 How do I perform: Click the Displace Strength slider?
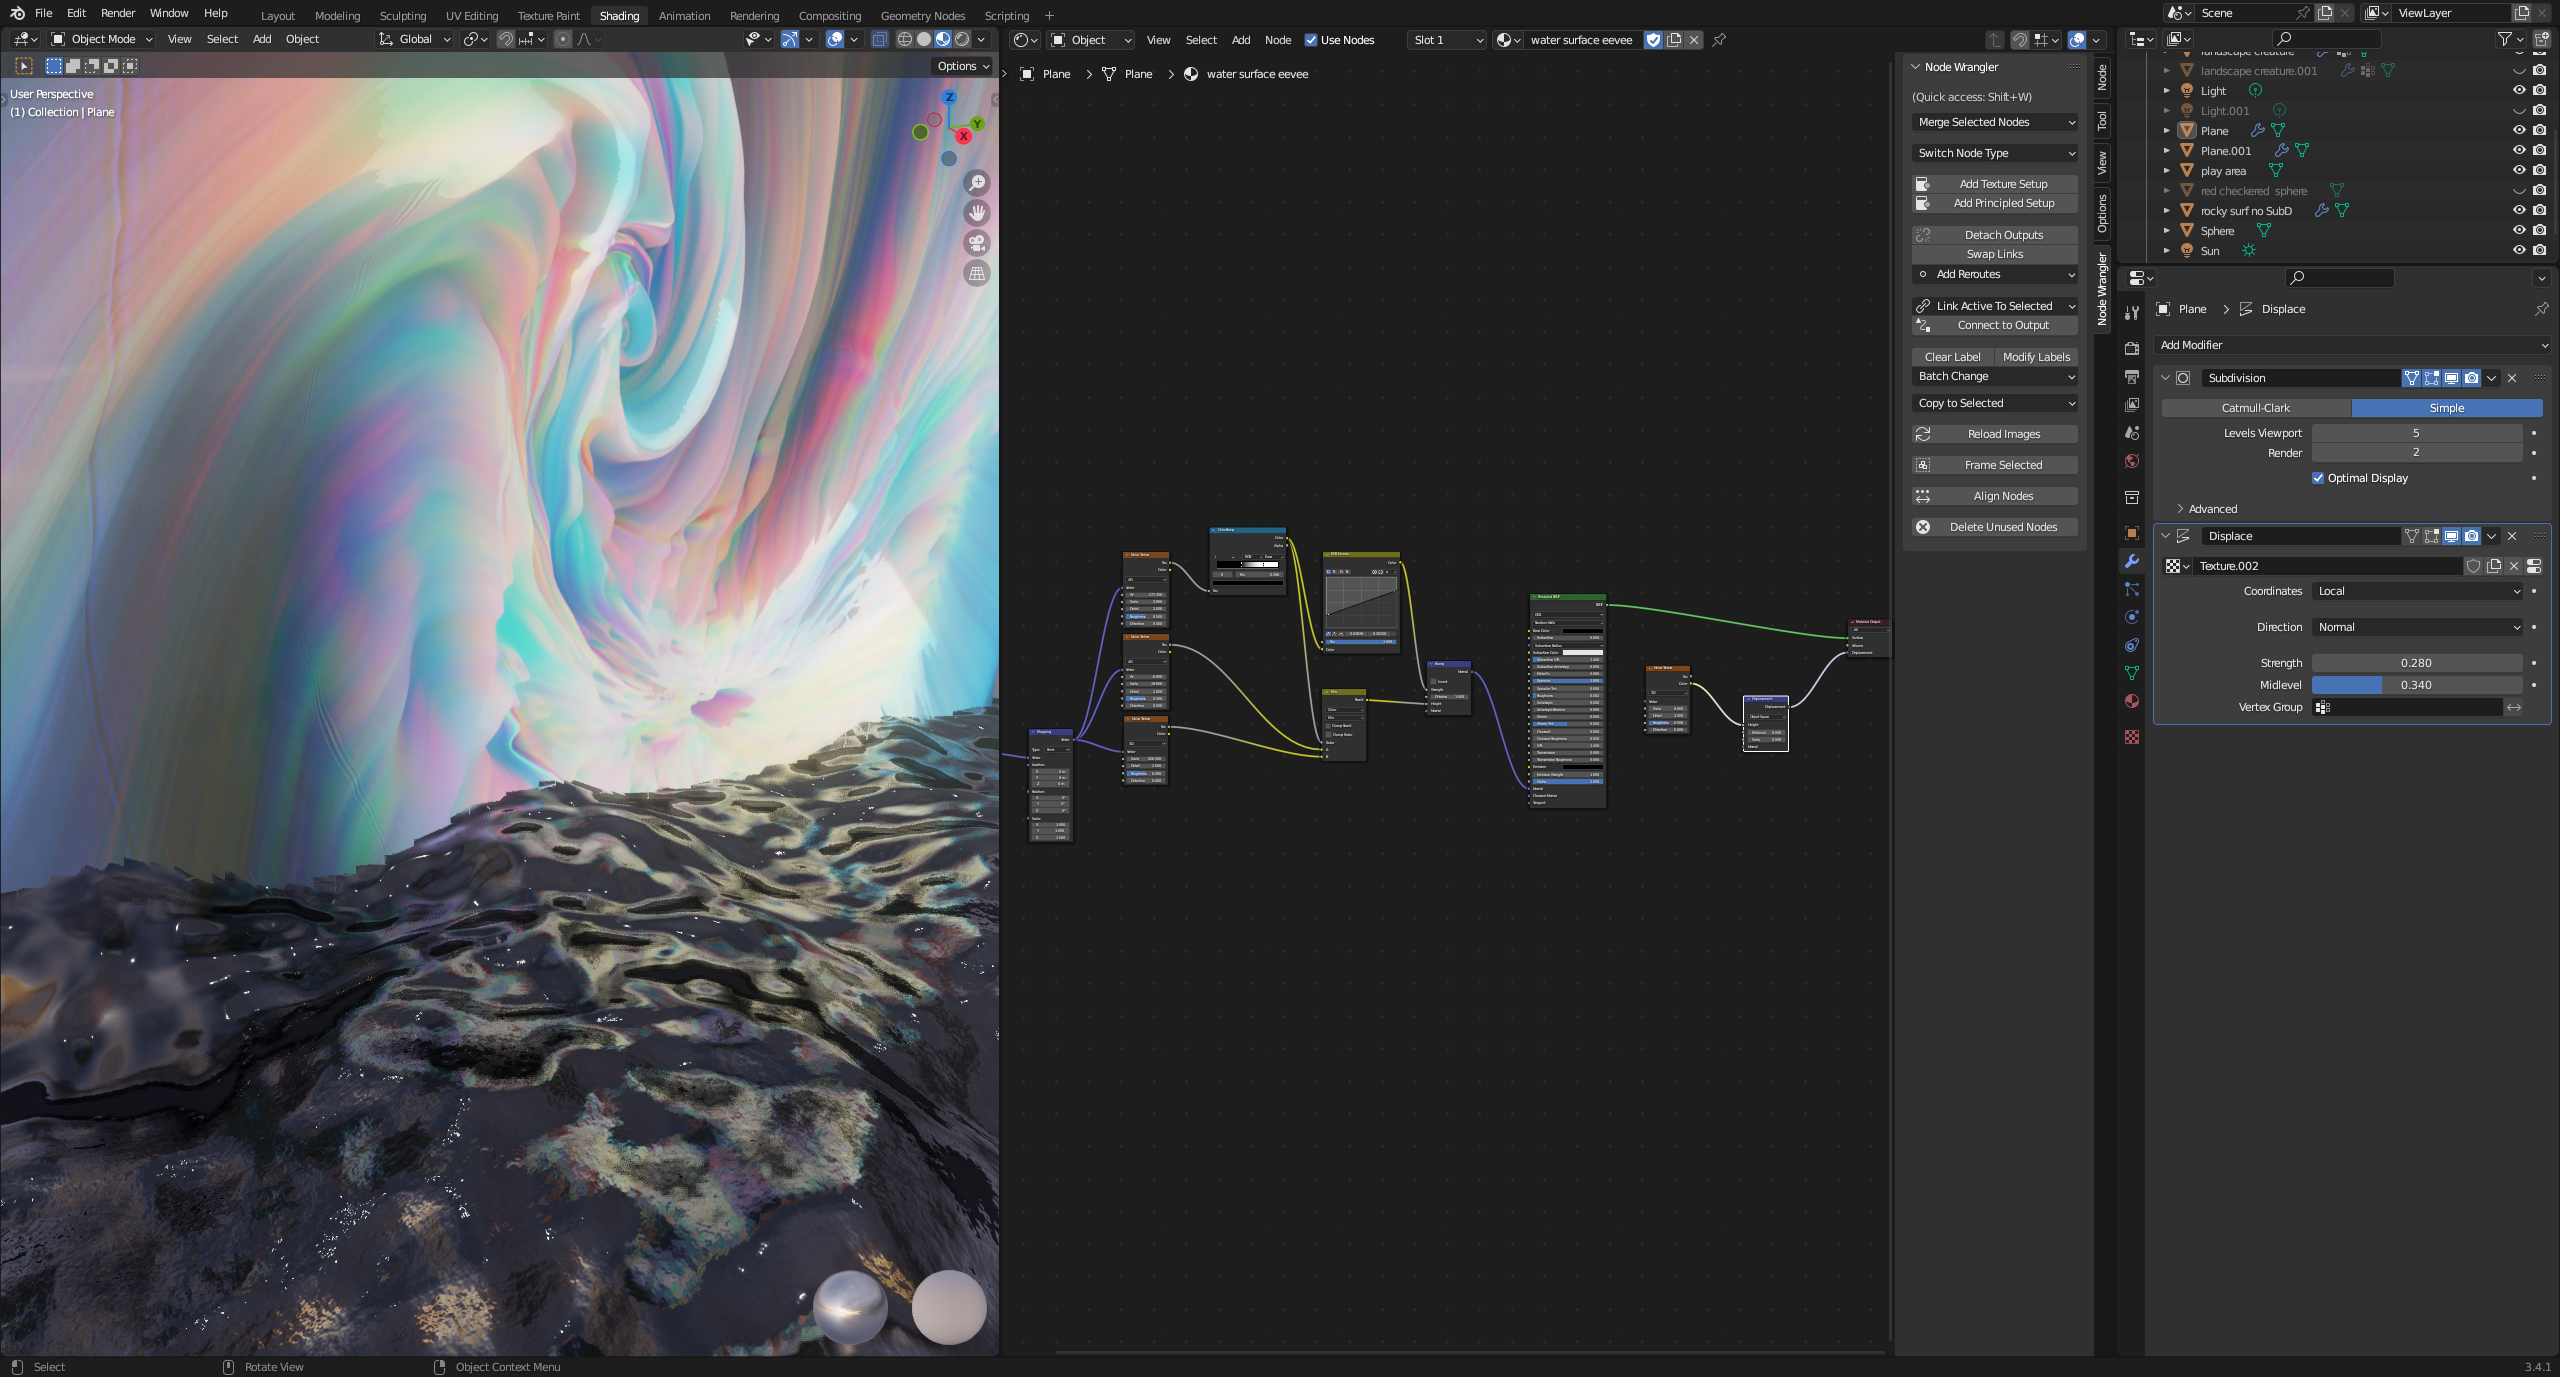click(x=2417, y=663)
